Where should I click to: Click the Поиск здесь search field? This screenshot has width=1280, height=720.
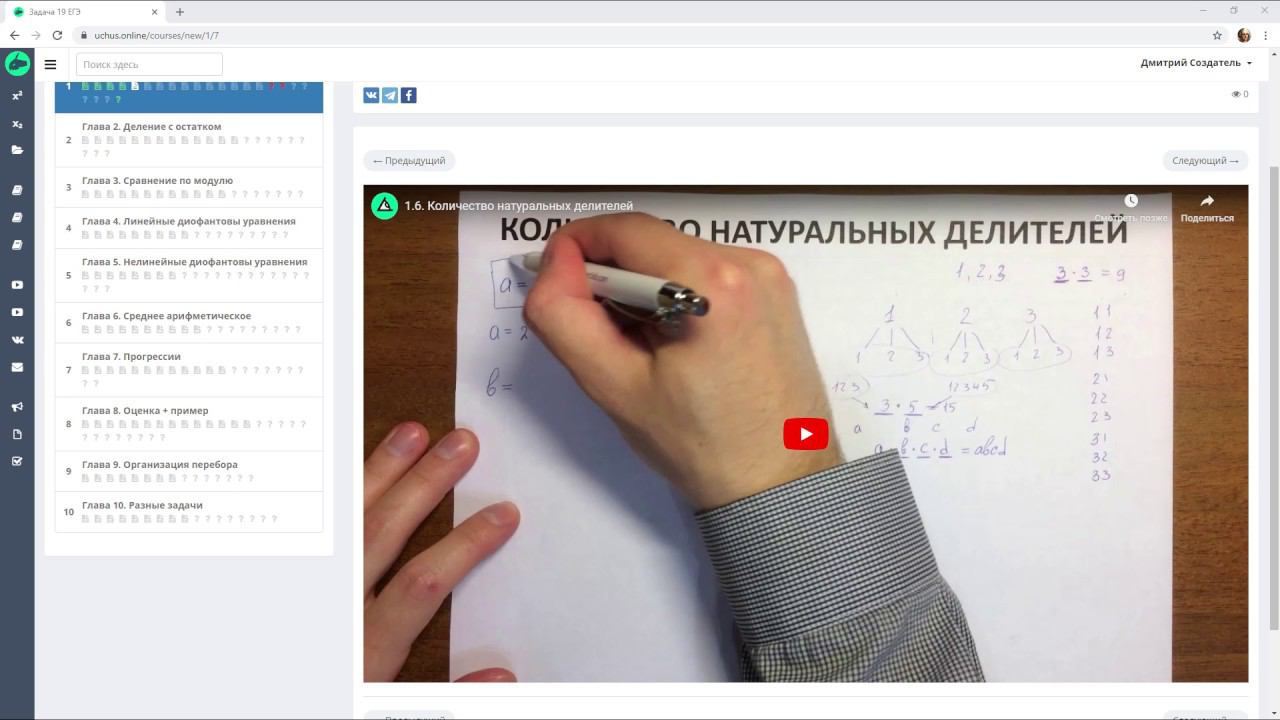click(x=149, y=64)
